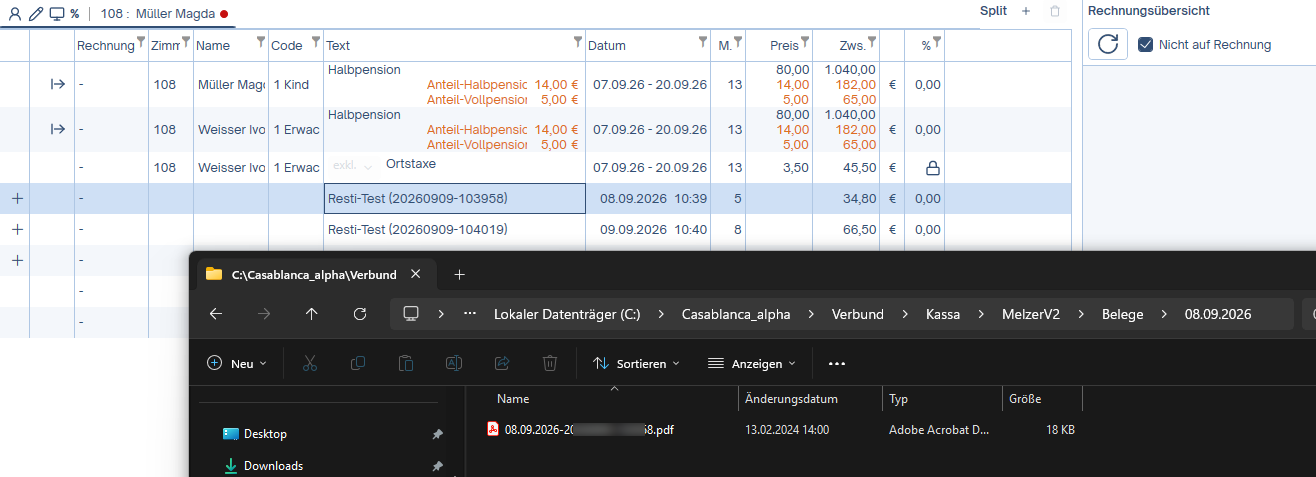Click the Rename icon in Explorer toolbar
This screenshot has width=1316, height=477.
tap(454, 364)
